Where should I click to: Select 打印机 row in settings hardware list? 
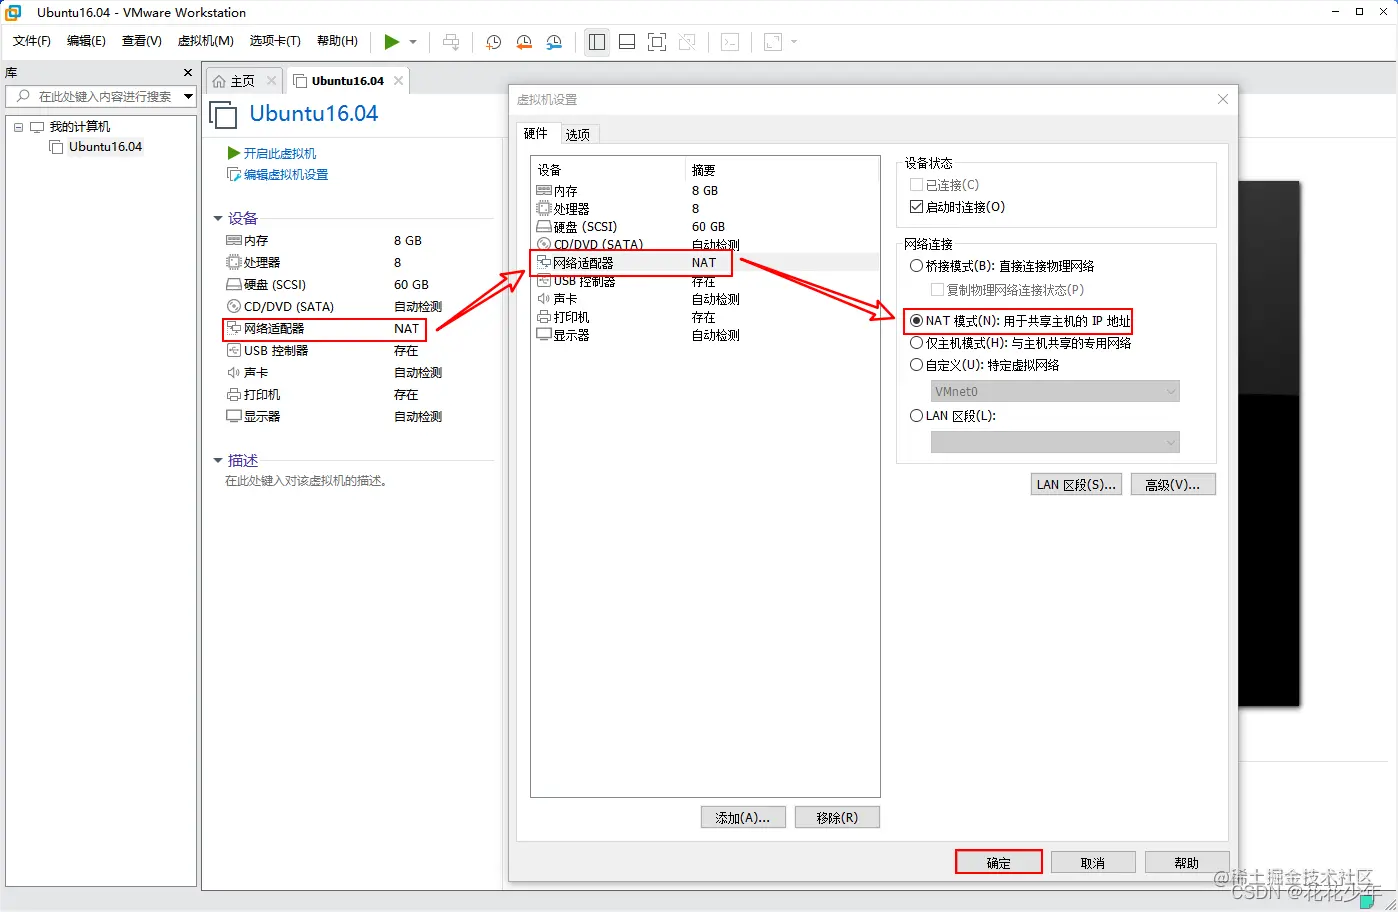pos(705,317)
